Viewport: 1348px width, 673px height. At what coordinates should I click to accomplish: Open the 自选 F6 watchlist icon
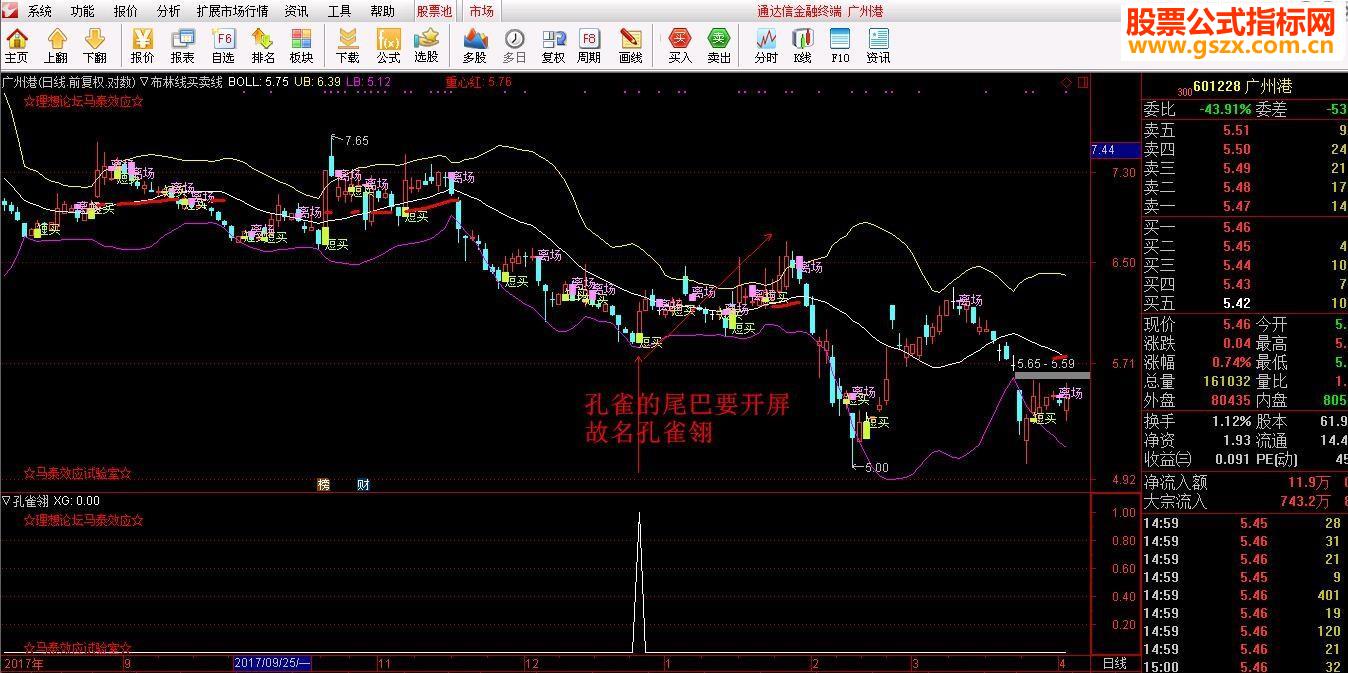point(223,46)
